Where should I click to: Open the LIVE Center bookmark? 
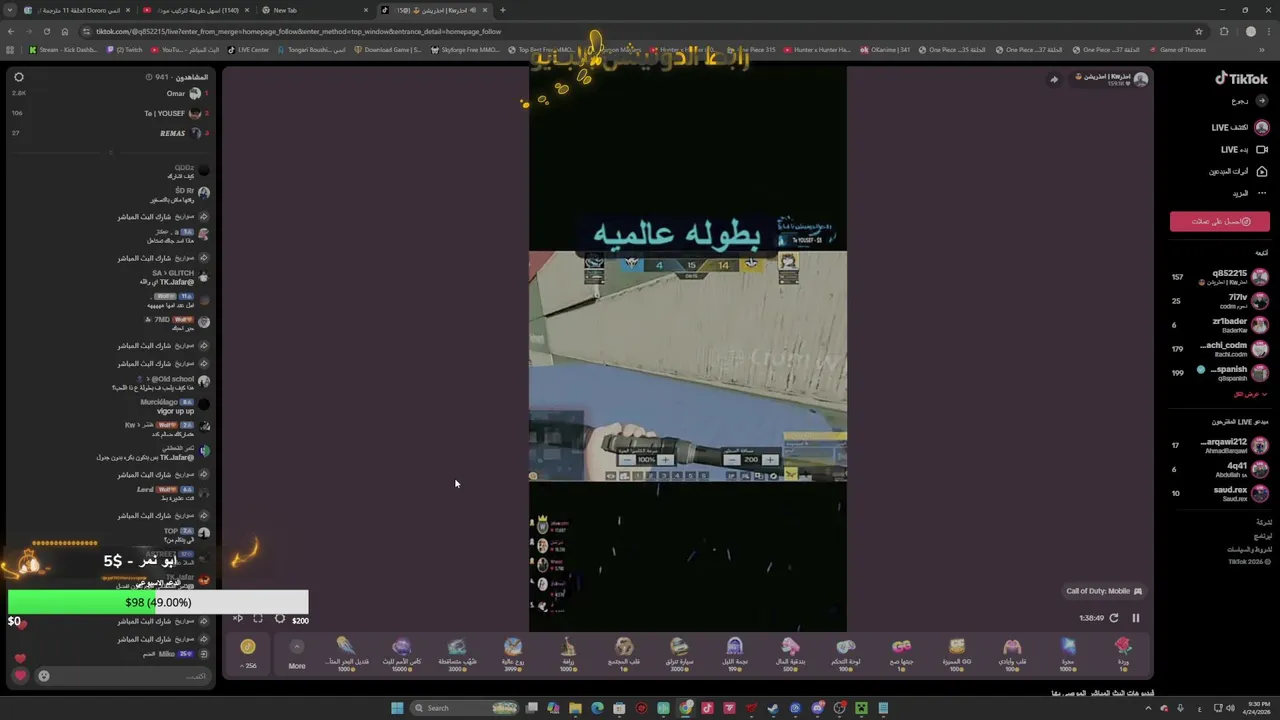[x=248, y=50]
